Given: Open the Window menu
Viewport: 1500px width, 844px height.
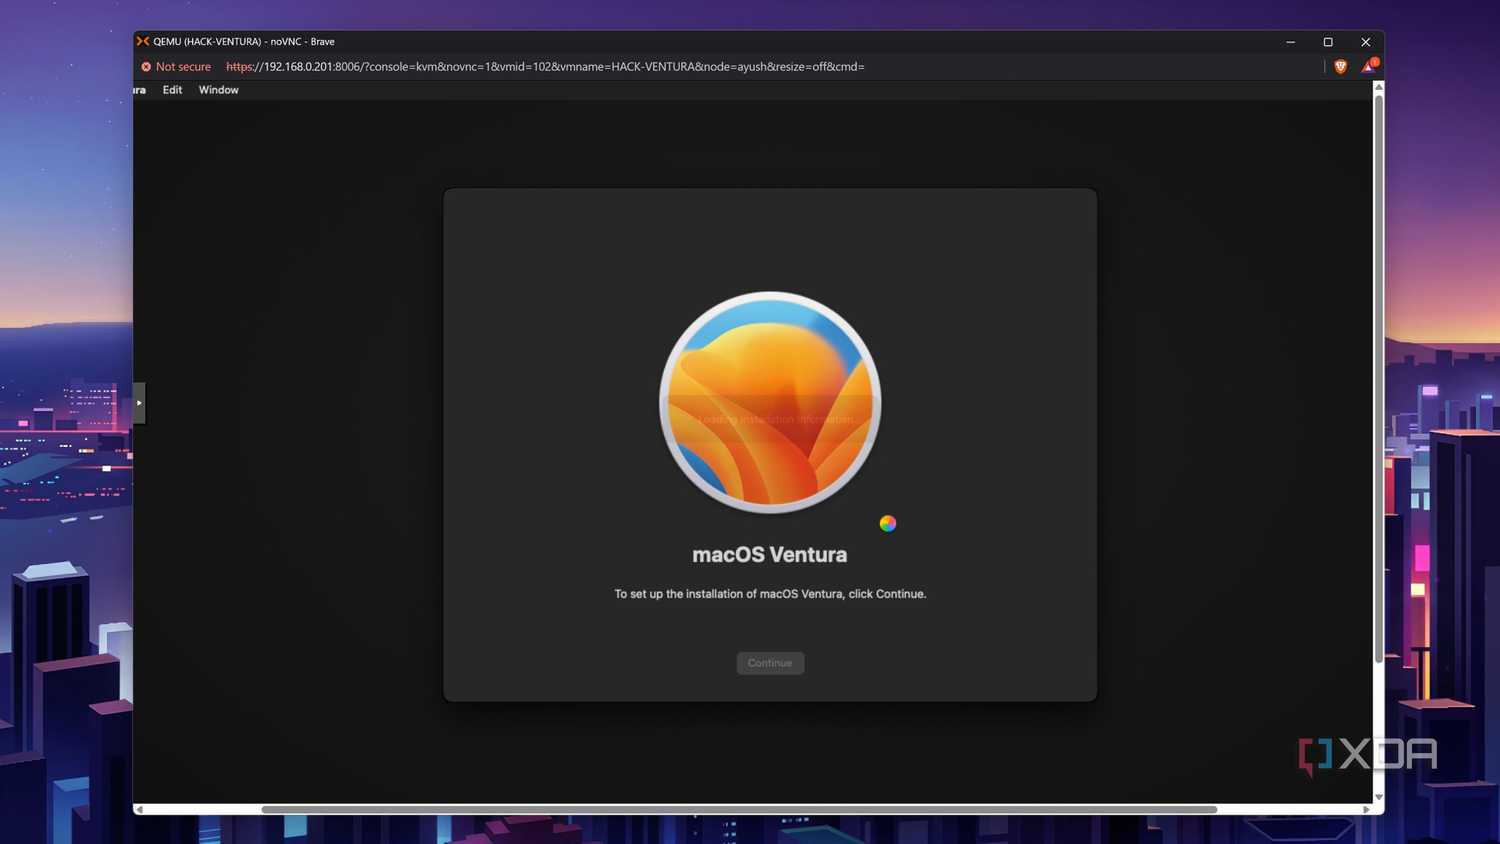Looking at the screenshot, I should point(218,90).
